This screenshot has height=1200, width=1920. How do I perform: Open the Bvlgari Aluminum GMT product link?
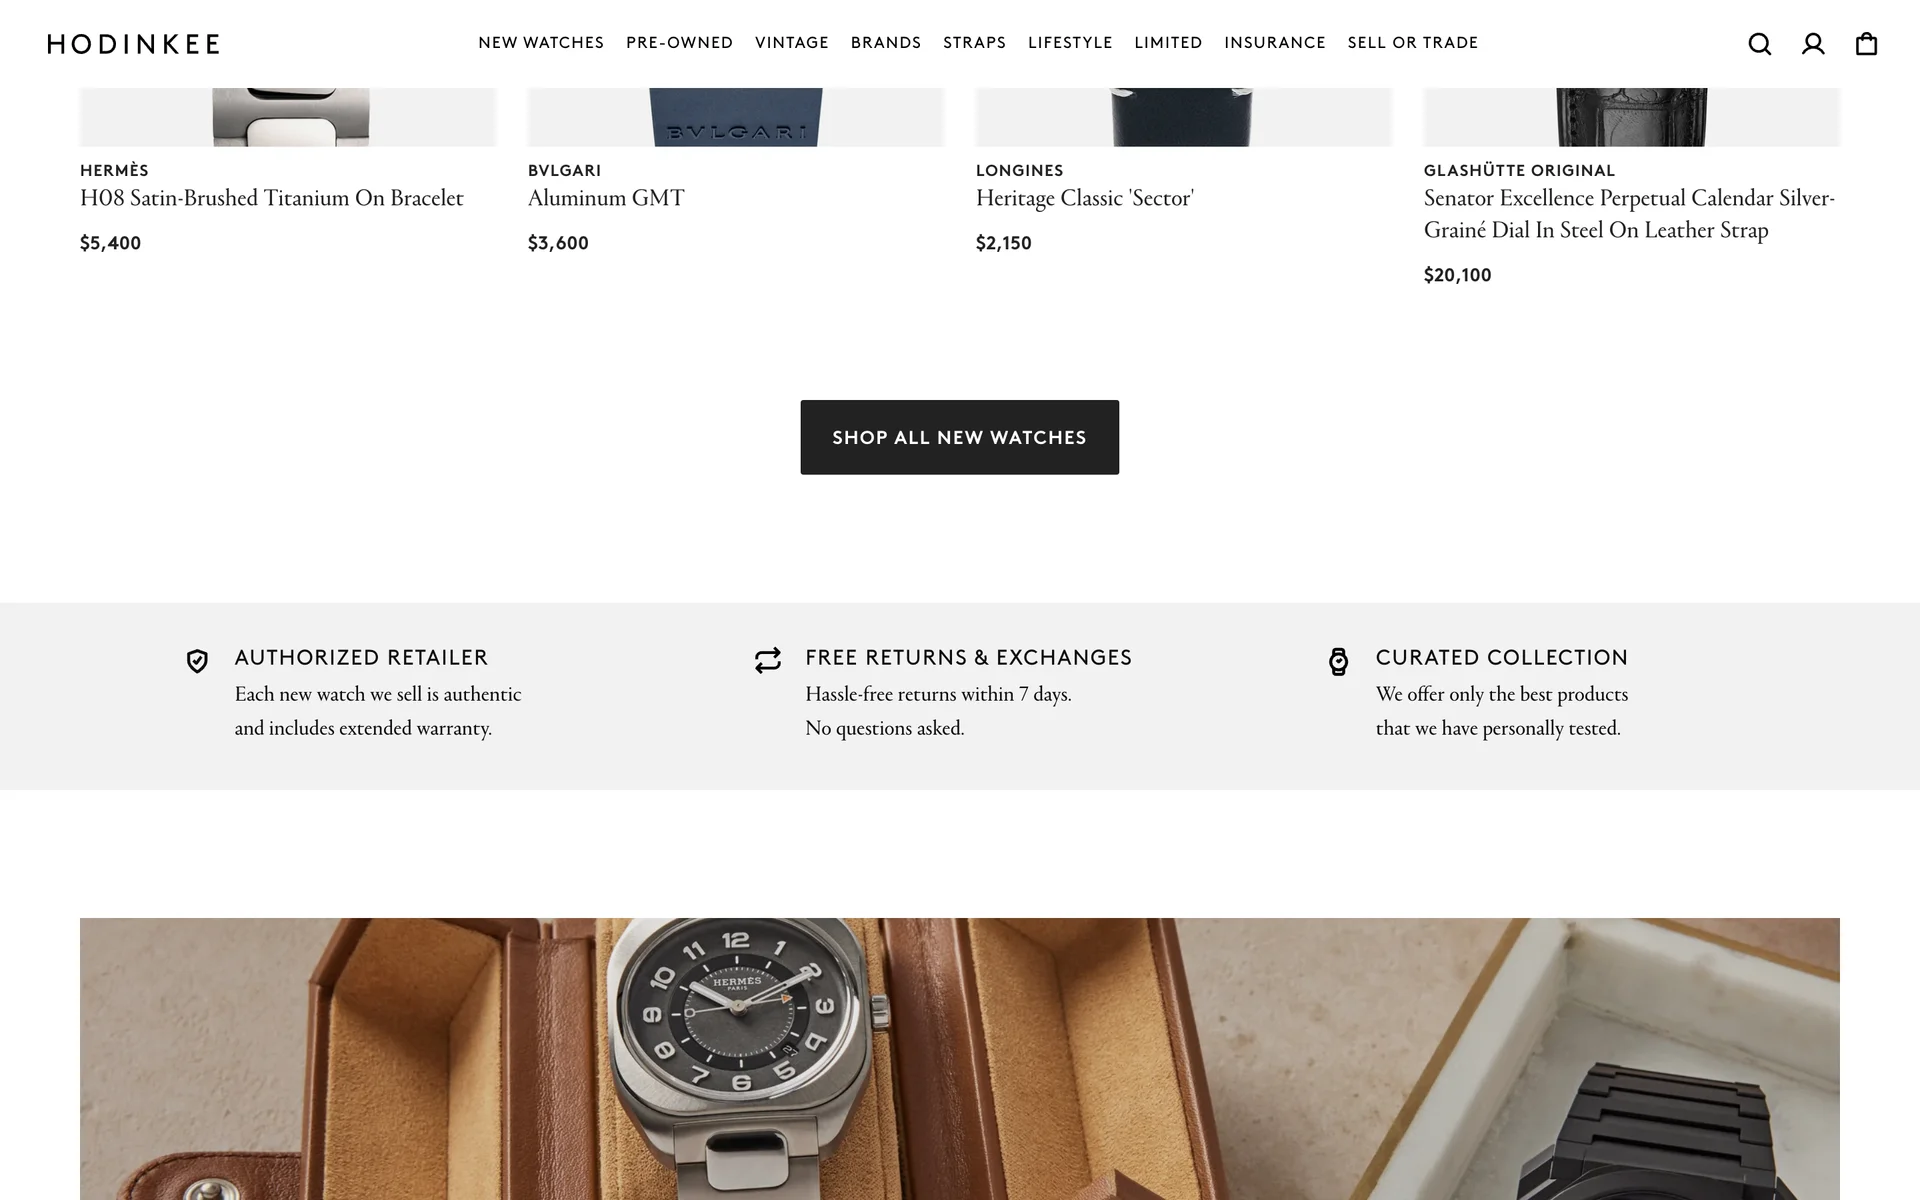point(606,198)
